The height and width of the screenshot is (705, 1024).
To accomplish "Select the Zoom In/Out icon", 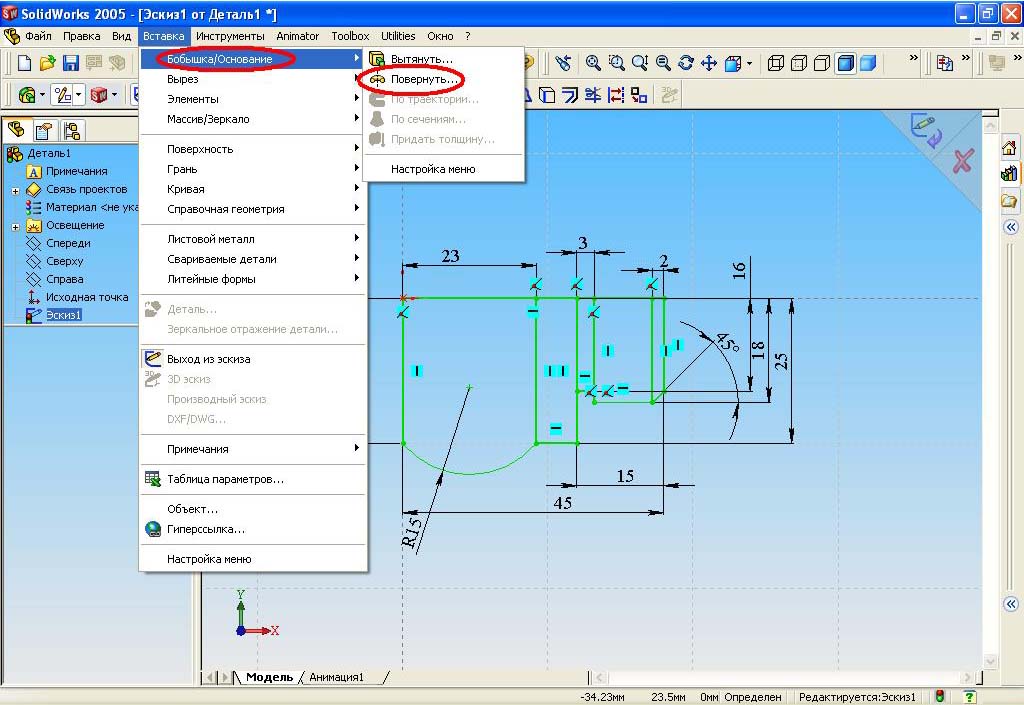I will (640, 63).
